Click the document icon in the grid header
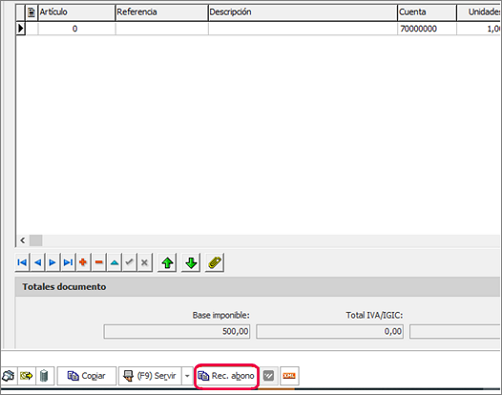The image size is (502, 395). 32,12
